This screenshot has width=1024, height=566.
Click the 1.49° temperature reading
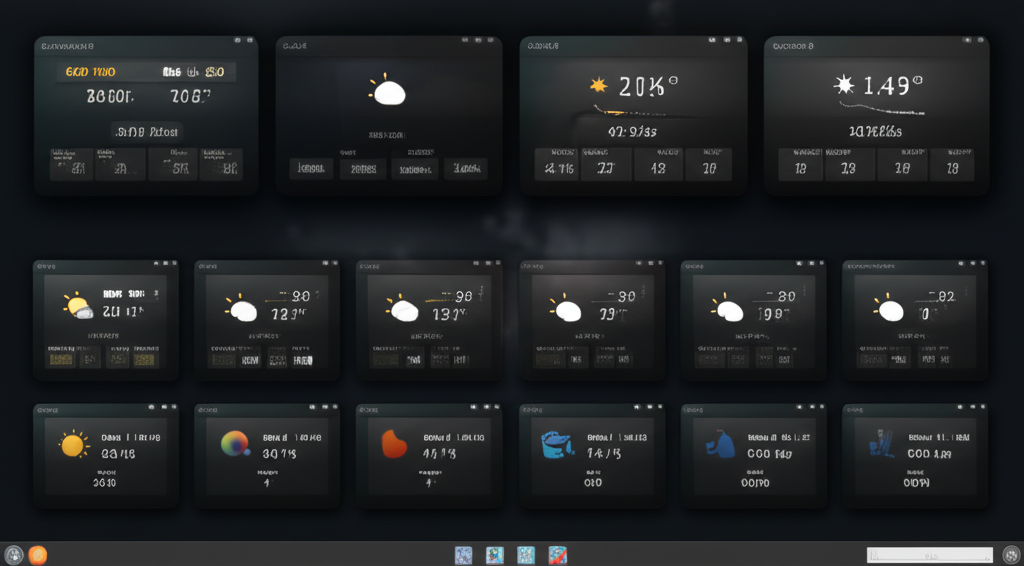[893, 86]
